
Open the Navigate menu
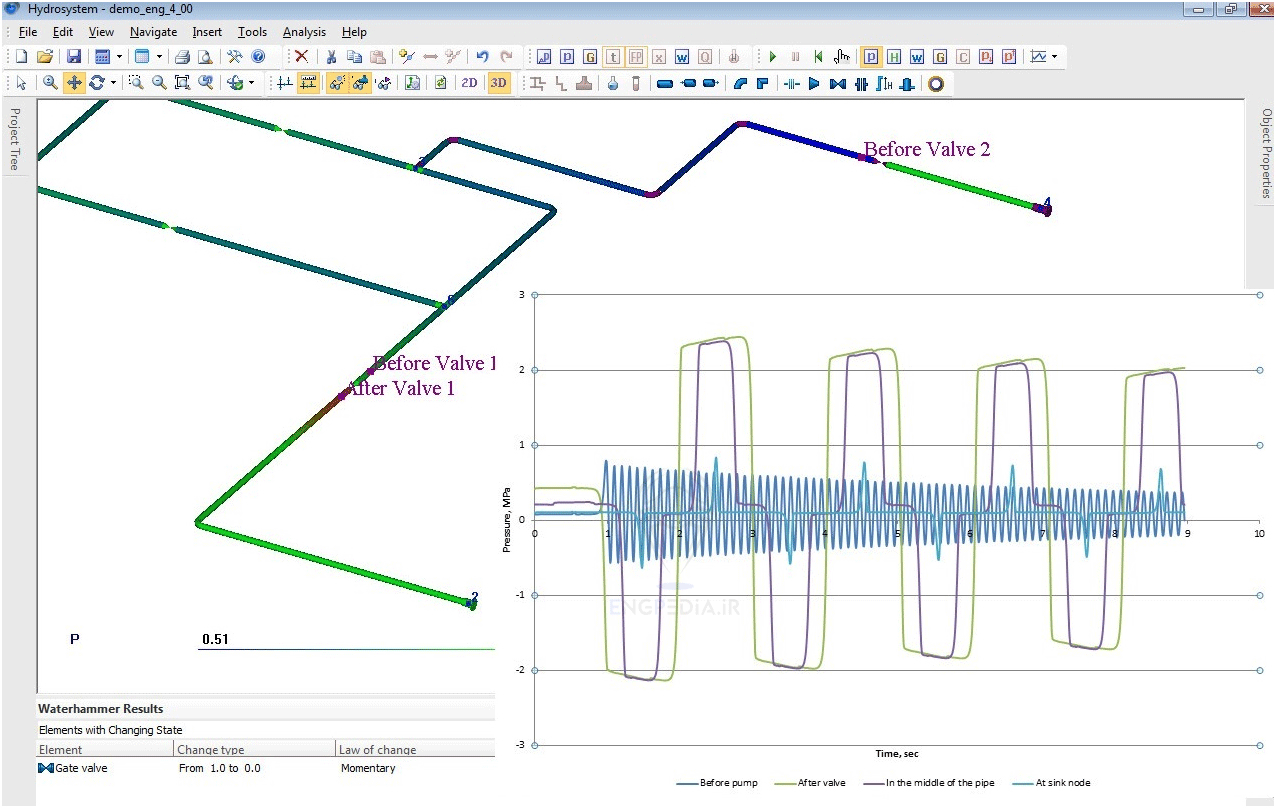(153, 31)
